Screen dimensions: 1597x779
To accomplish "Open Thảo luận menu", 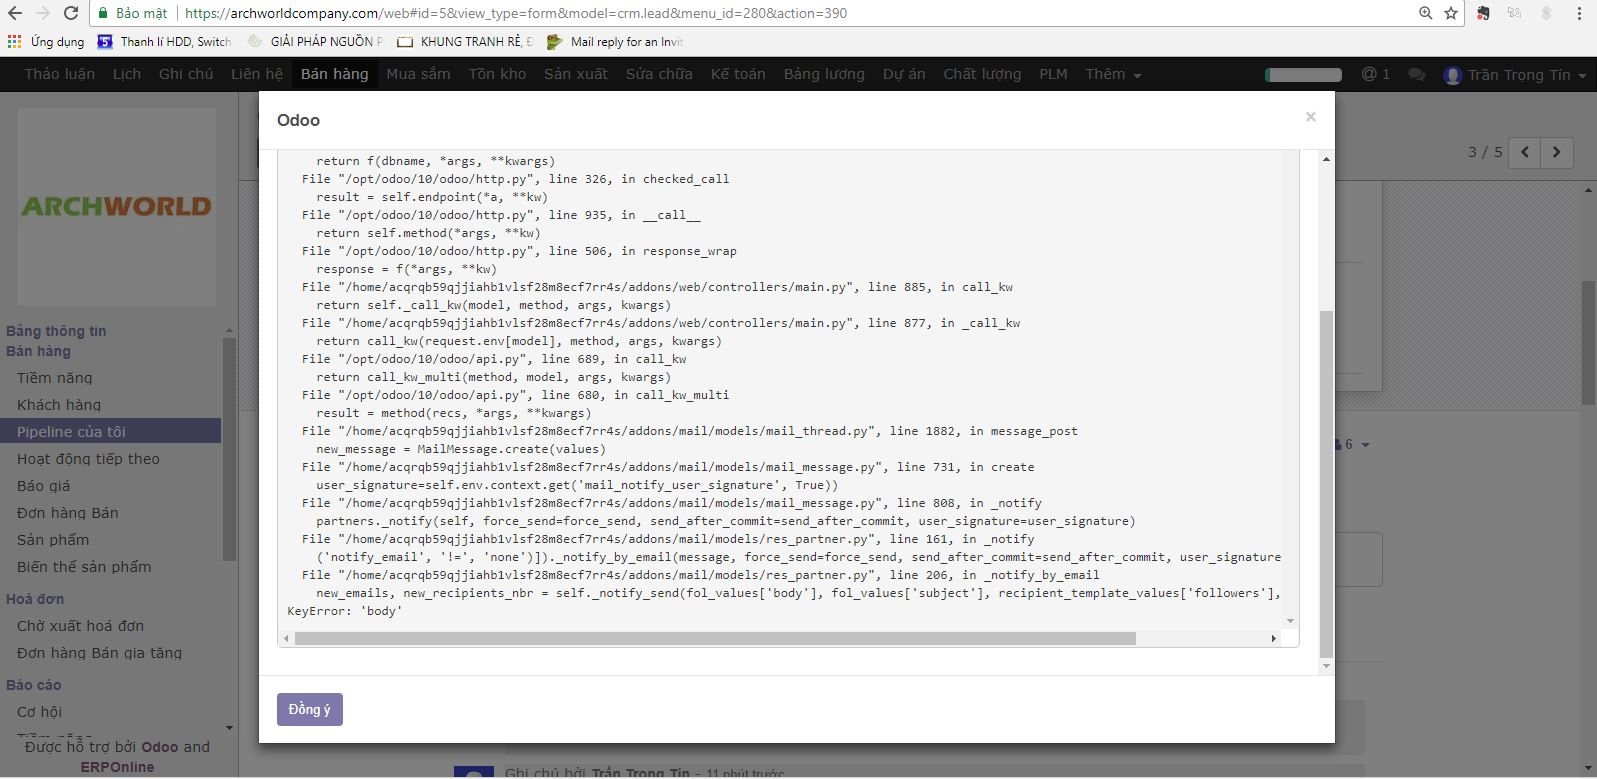I will (x=60, y=74).
